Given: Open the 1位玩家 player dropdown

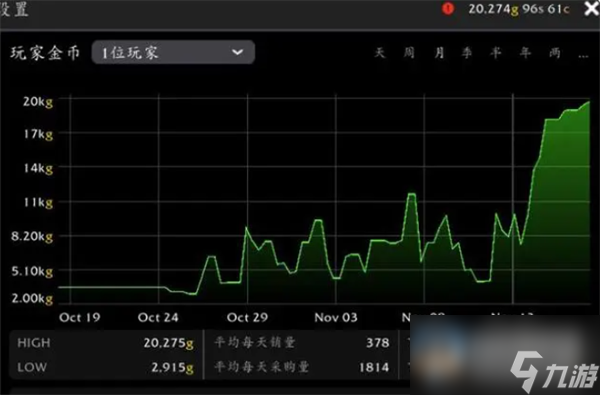Looking at the screenshot, I should 173,52.
